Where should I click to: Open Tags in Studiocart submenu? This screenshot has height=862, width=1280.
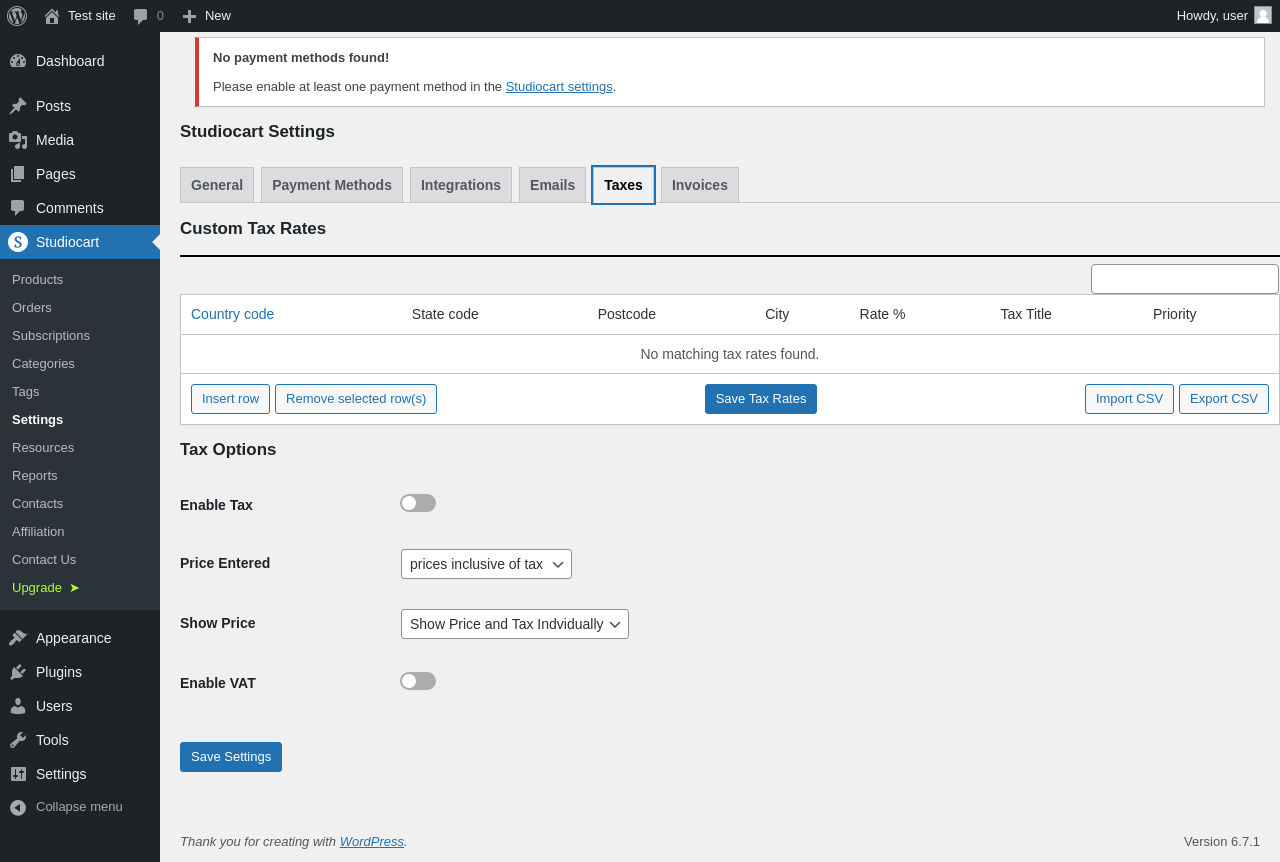click(x=26, y=392)
